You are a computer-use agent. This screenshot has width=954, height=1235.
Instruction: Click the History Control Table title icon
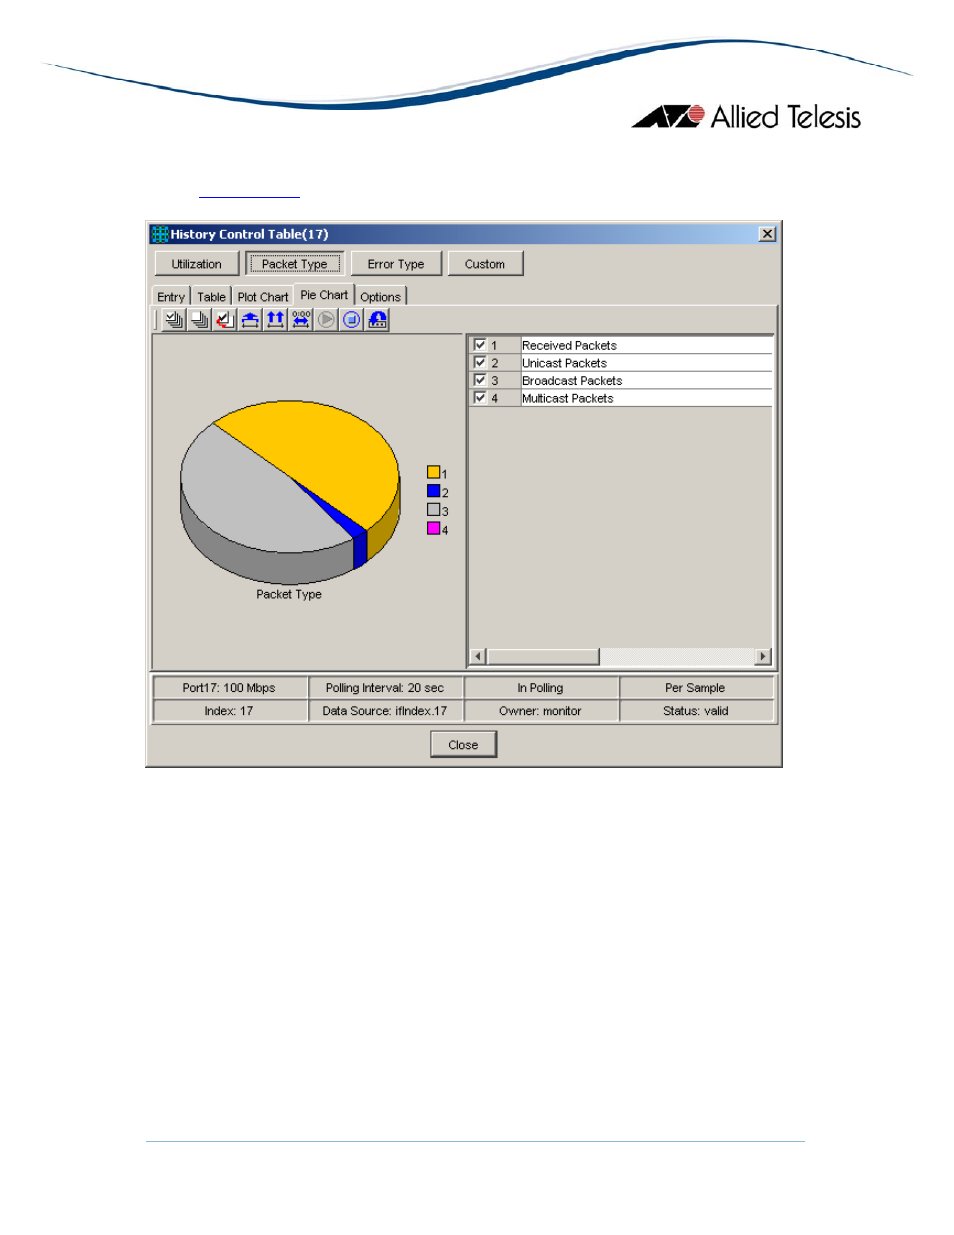pos(160,234)
